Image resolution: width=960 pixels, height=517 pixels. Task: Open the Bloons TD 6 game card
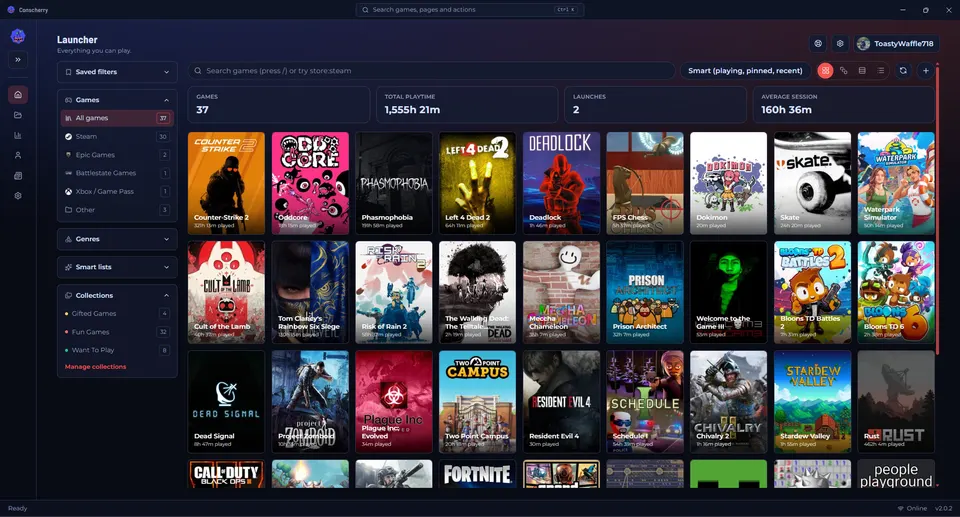[896, 292]
